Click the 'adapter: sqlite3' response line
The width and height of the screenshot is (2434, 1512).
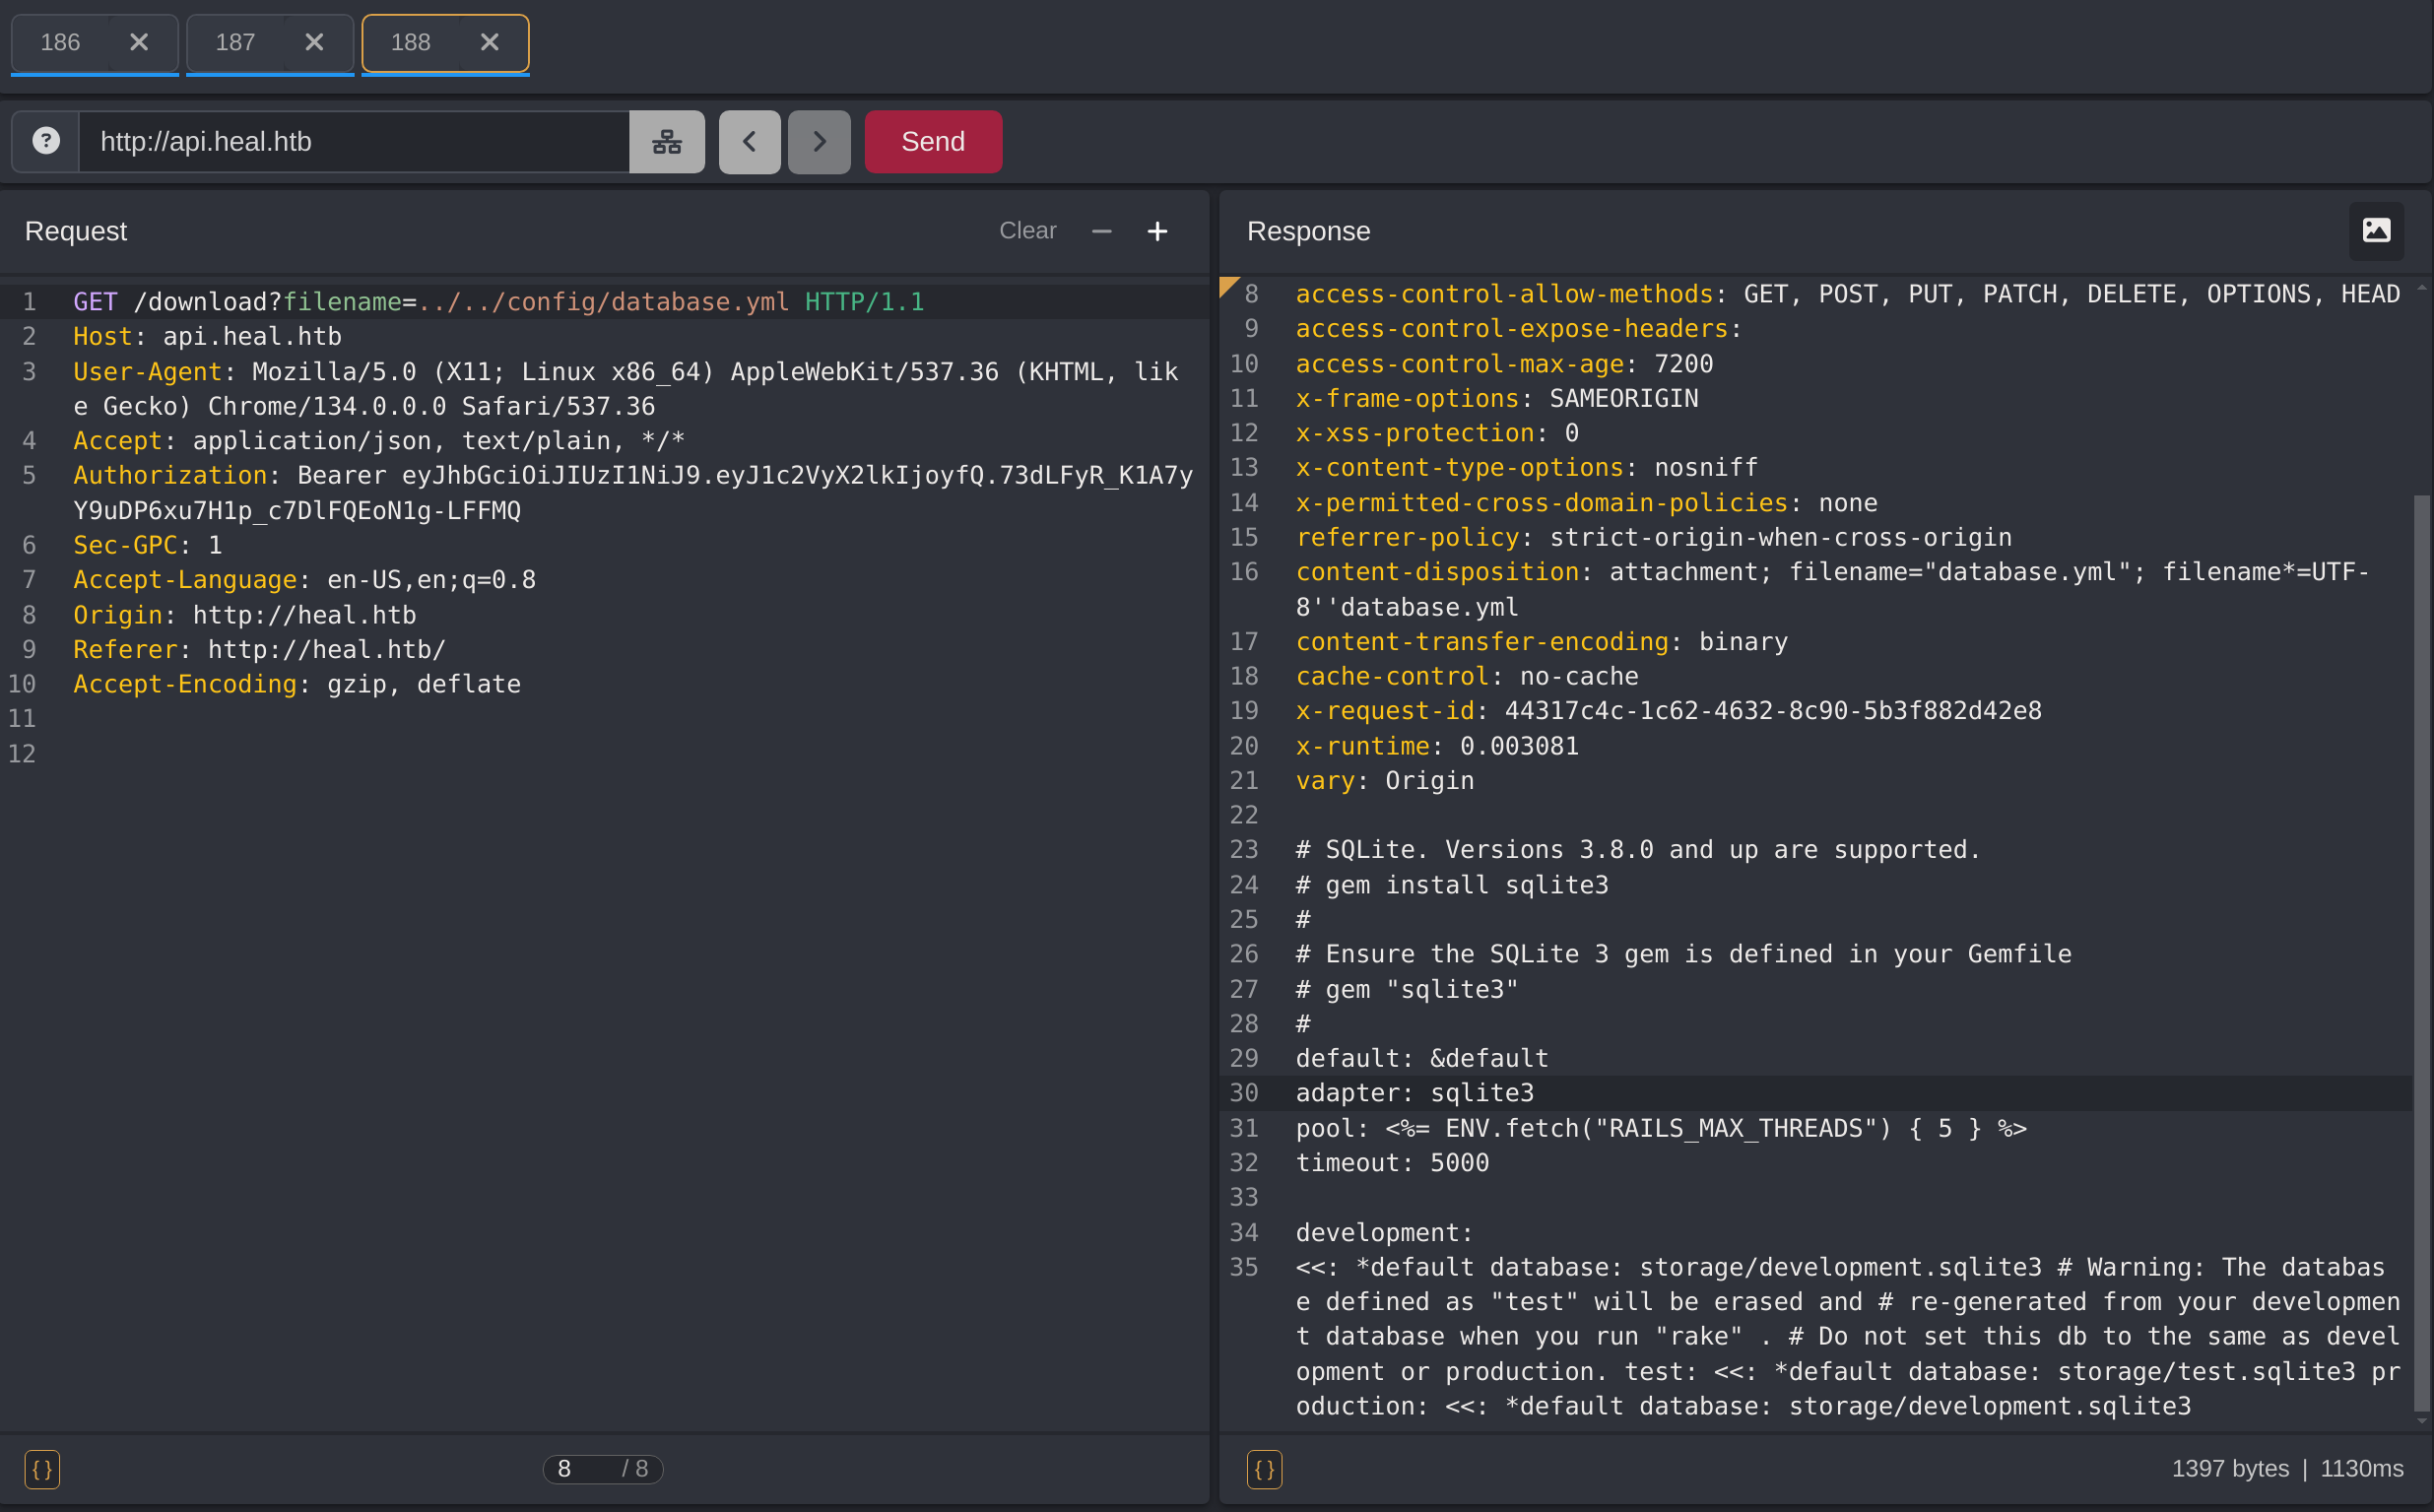pyautogui.click(x=1415, y=1093)
